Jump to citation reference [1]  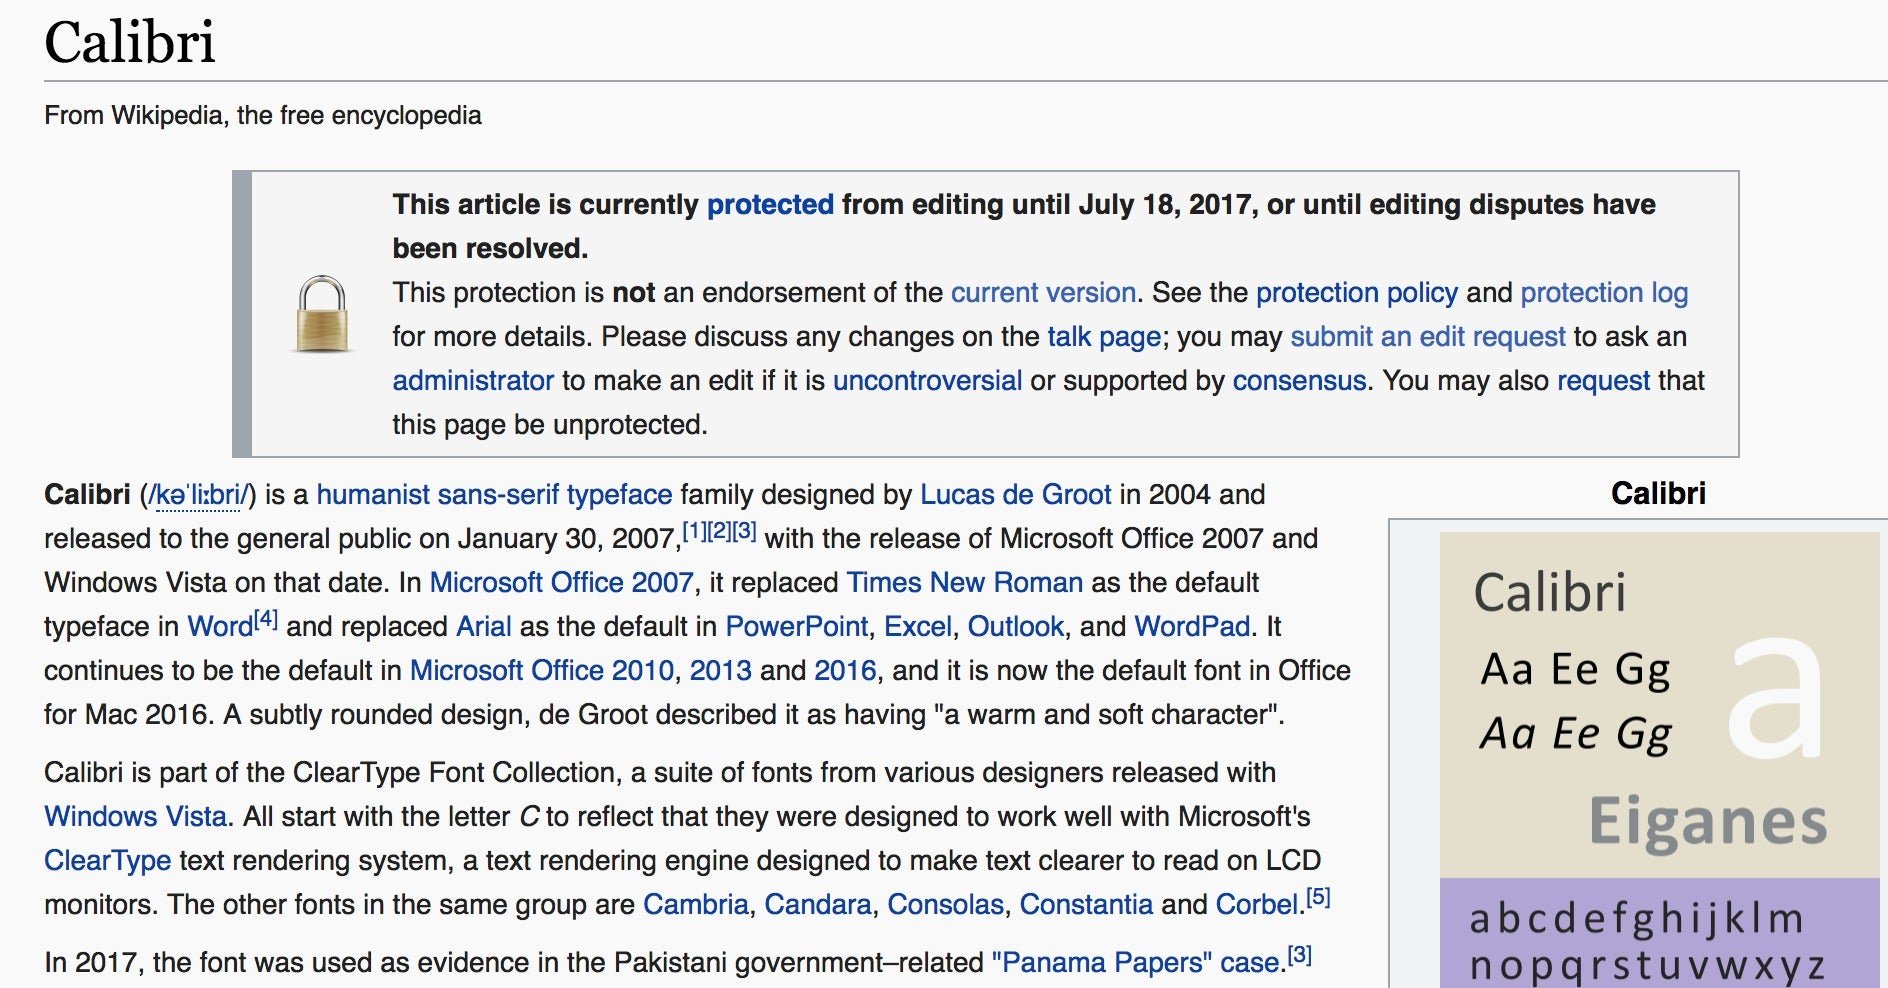(x=695, y=531)
